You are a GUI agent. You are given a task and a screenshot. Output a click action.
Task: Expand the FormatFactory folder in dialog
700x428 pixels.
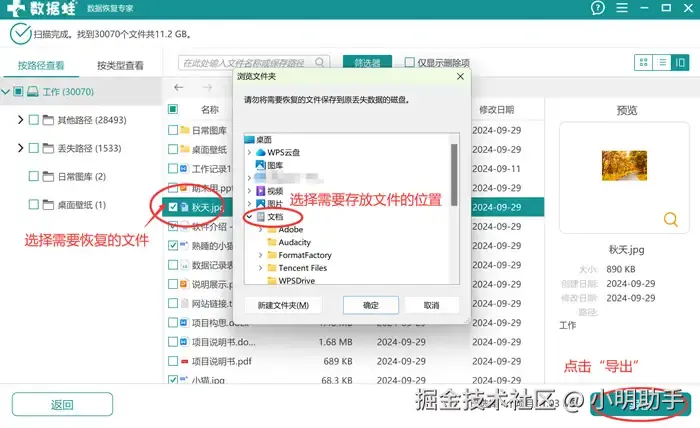(260, 255)
